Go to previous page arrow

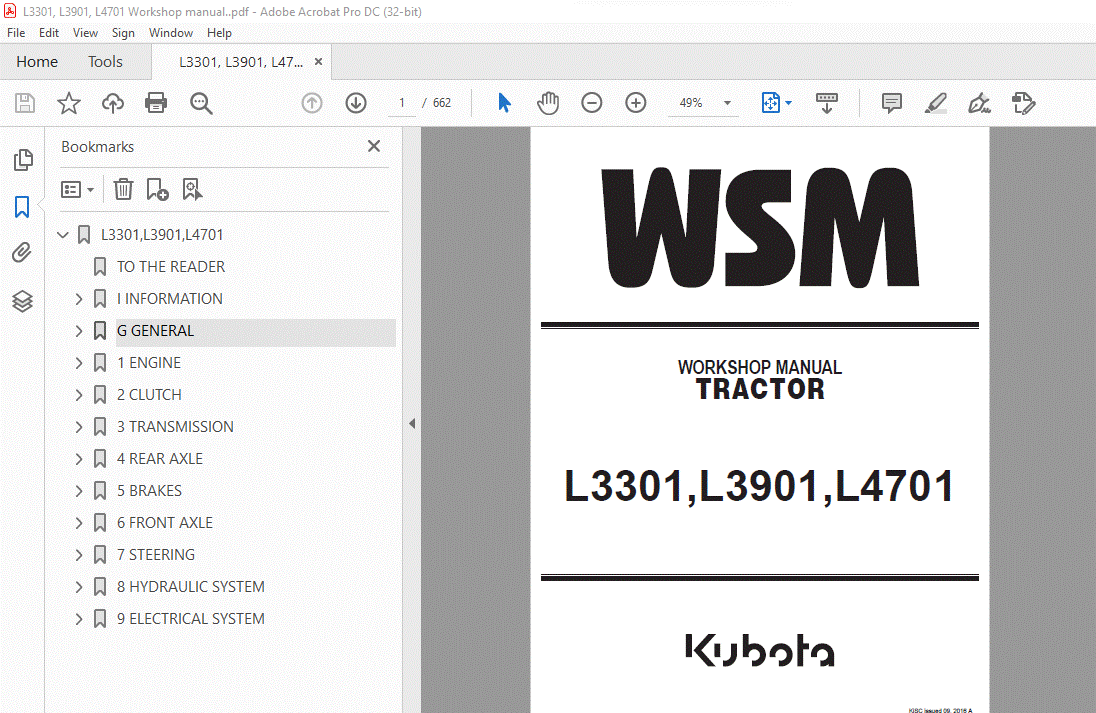click(312, 103)
